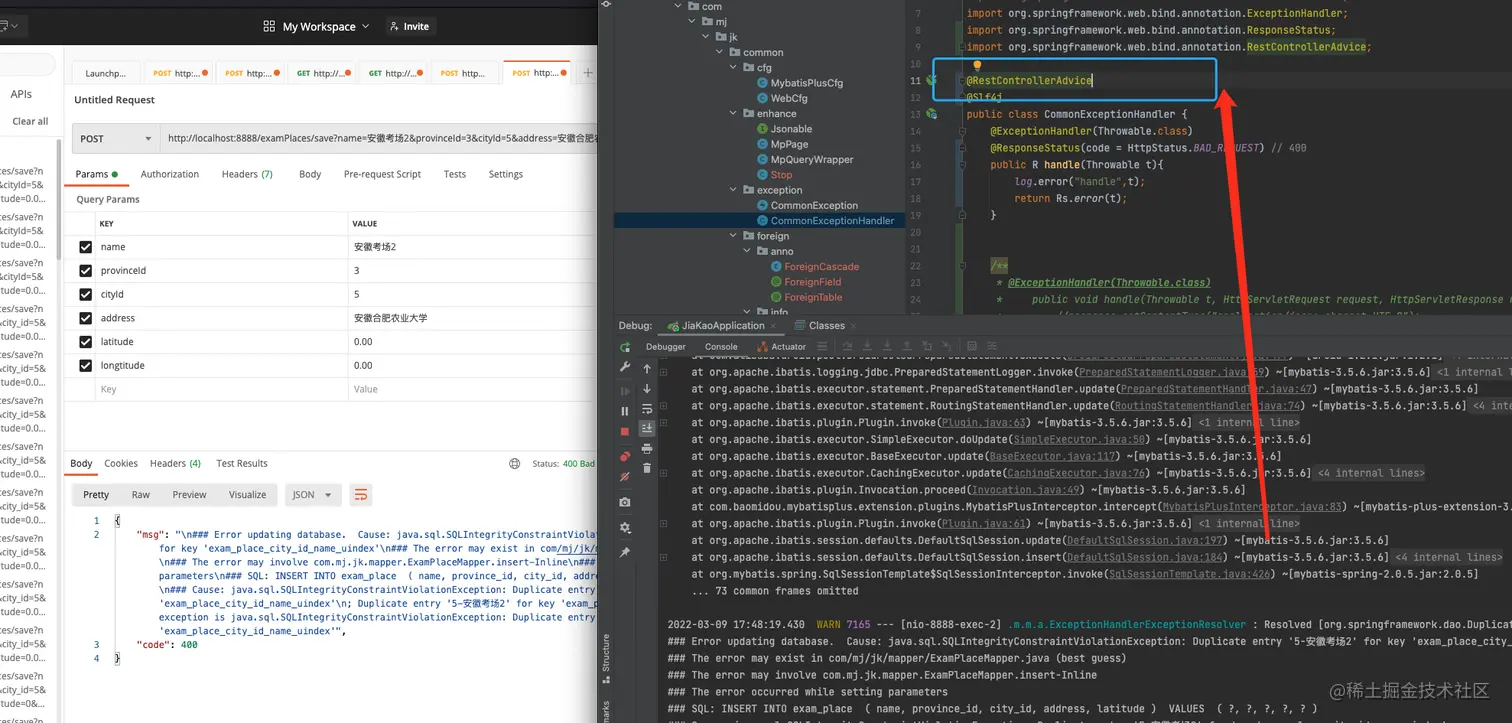This screenshot has height=723, width=1512.
Task: Select Raw response view
Action: coord(141,494)
